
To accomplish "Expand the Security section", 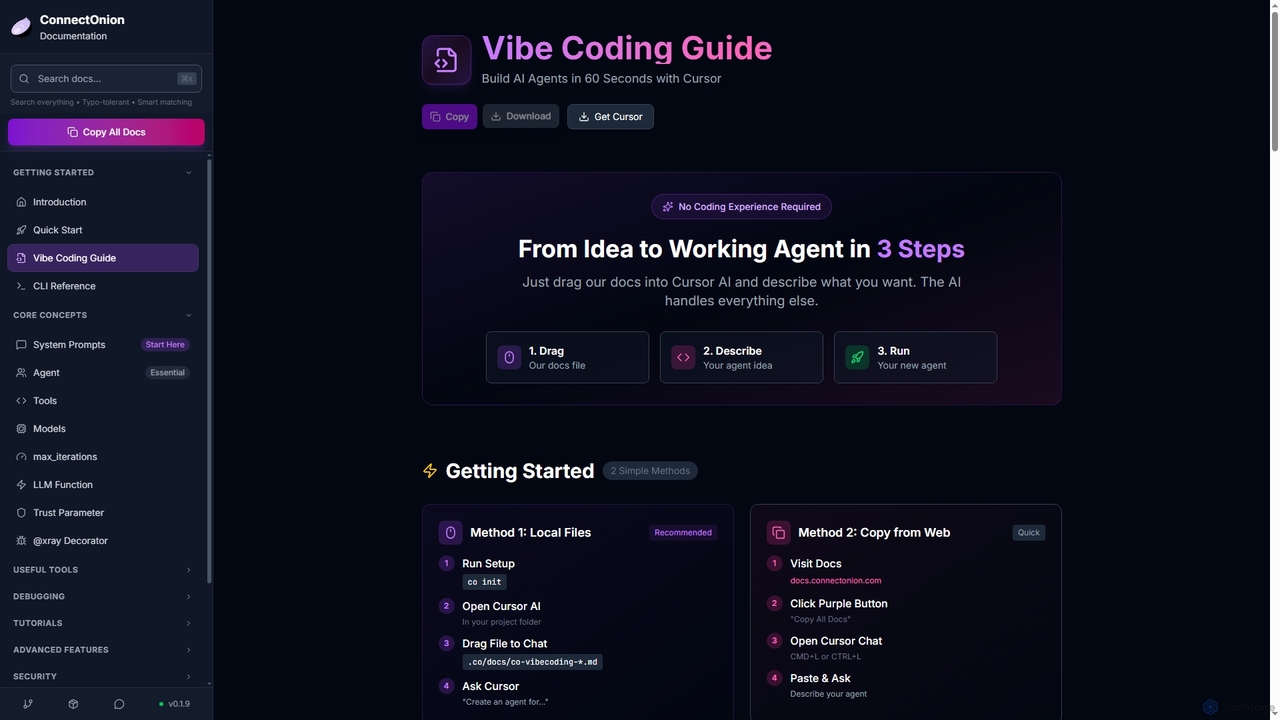I will (102, 677).
